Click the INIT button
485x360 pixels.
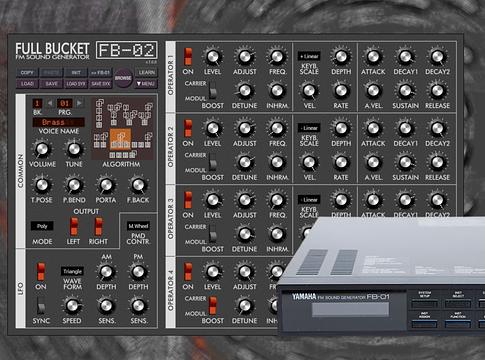[x=76, y=73]
